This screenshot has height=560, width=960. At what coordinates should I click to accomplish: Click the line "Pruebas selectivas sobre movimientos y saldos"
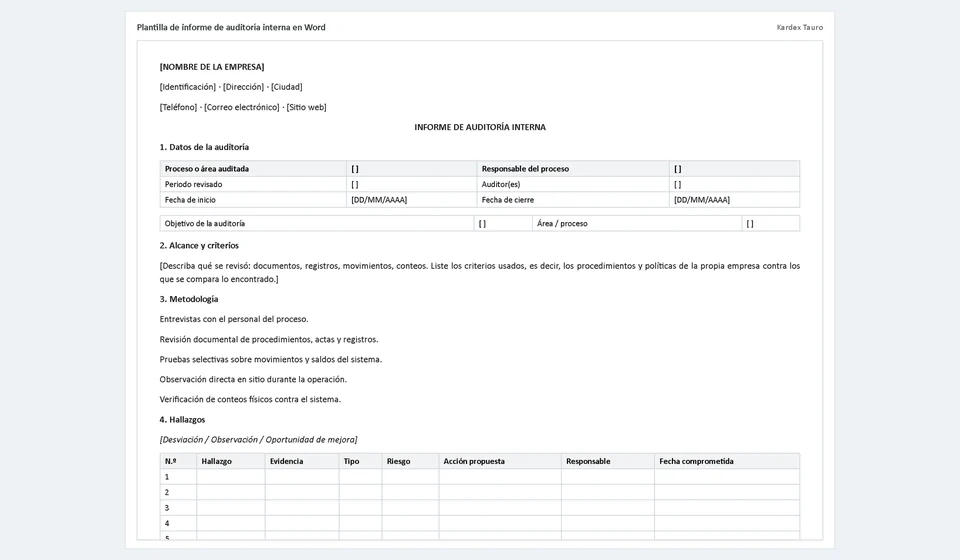coord(271,359)
